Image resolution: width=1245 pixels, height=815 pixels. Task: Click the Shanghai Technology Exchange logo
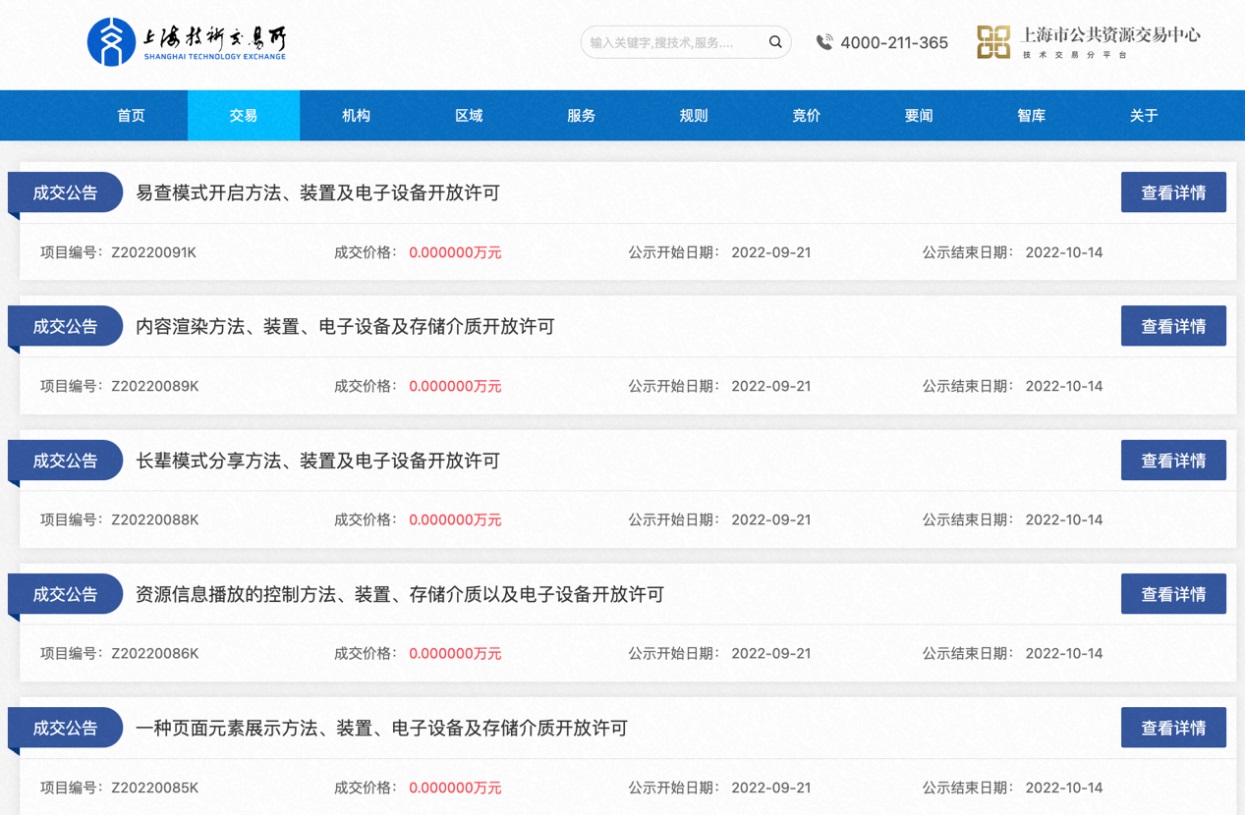click(x=187, y=42)
